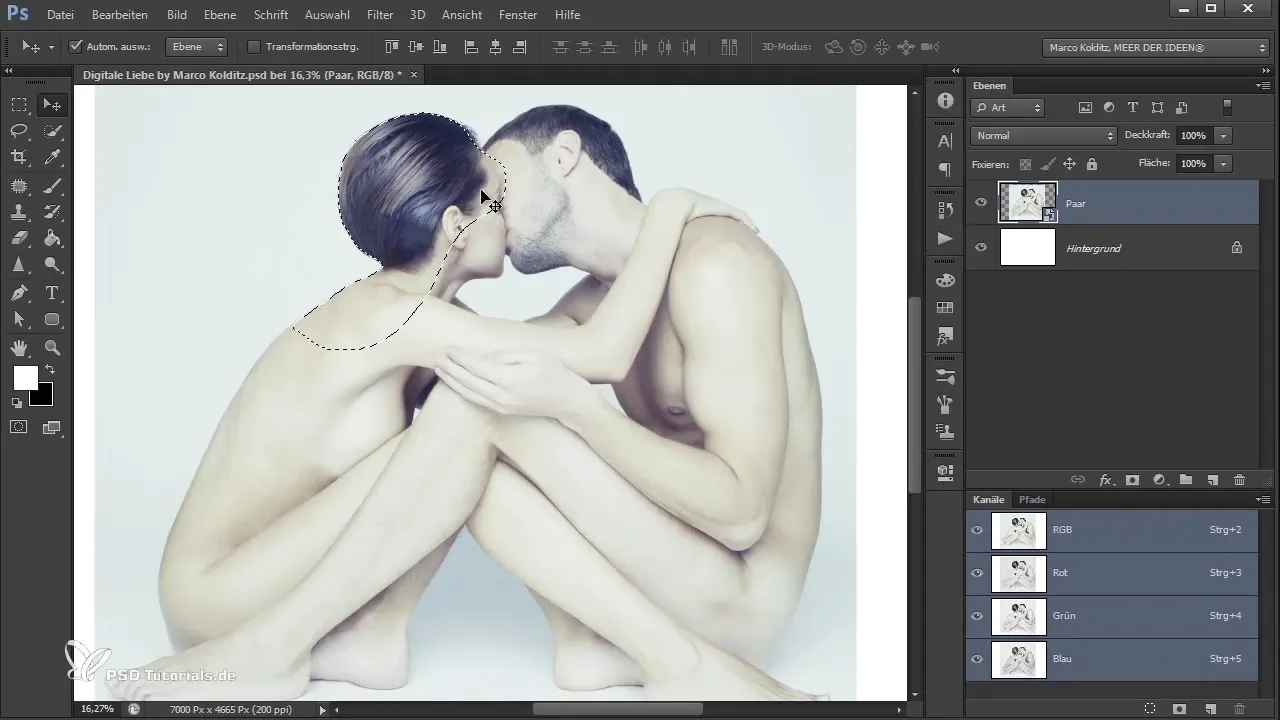Open the Ansicht menu

tap(462, 15)
